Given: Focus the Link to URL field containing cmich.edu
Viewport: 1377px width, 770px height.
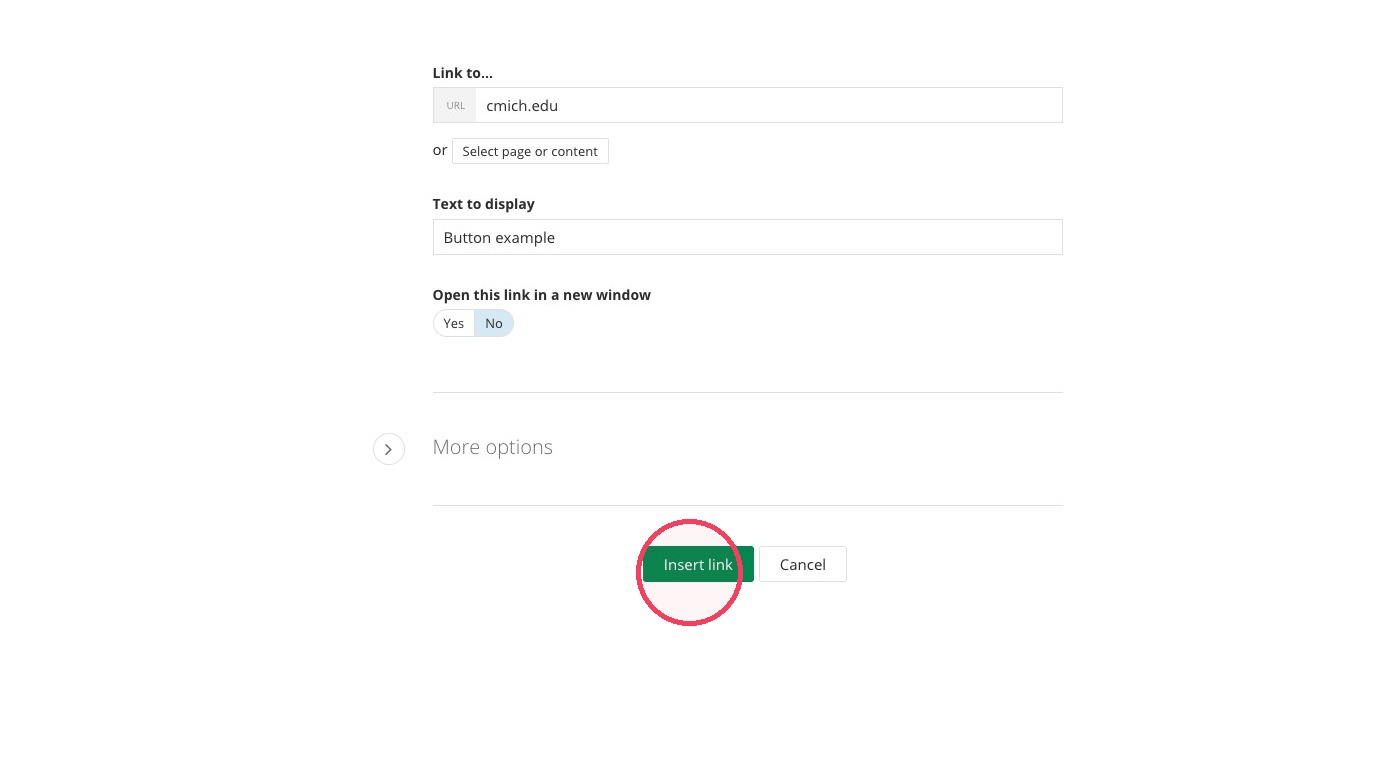Looking at the screenshot, I should [x=748, y=105].
